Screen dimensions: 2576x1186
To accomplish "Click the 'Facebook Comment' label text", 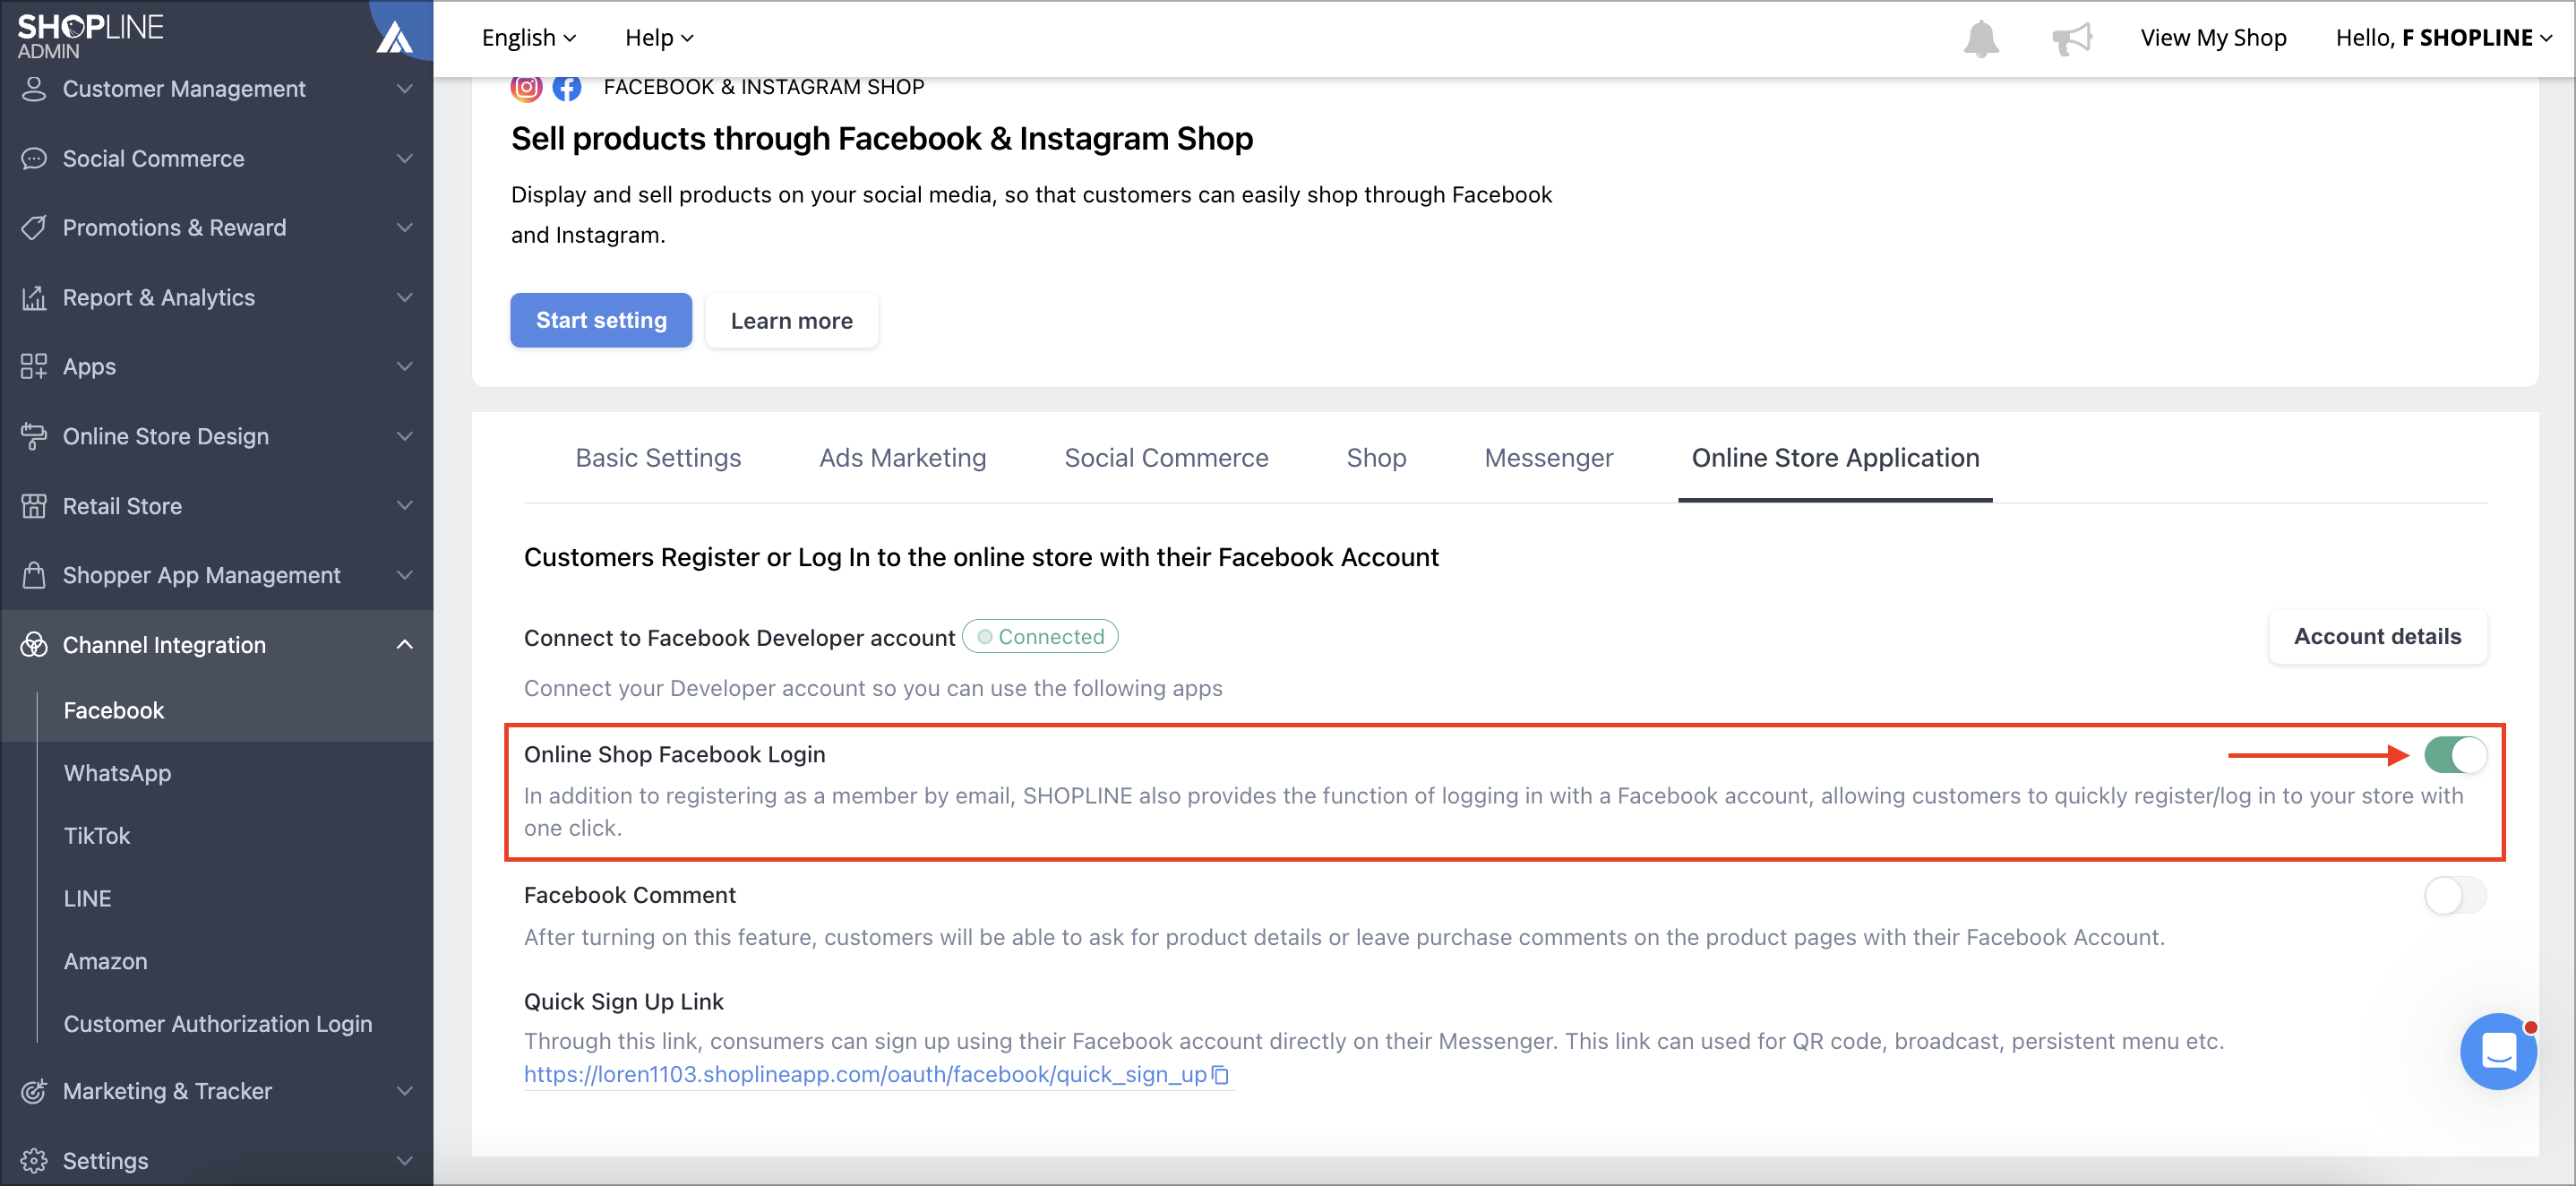I will [630, 895].
